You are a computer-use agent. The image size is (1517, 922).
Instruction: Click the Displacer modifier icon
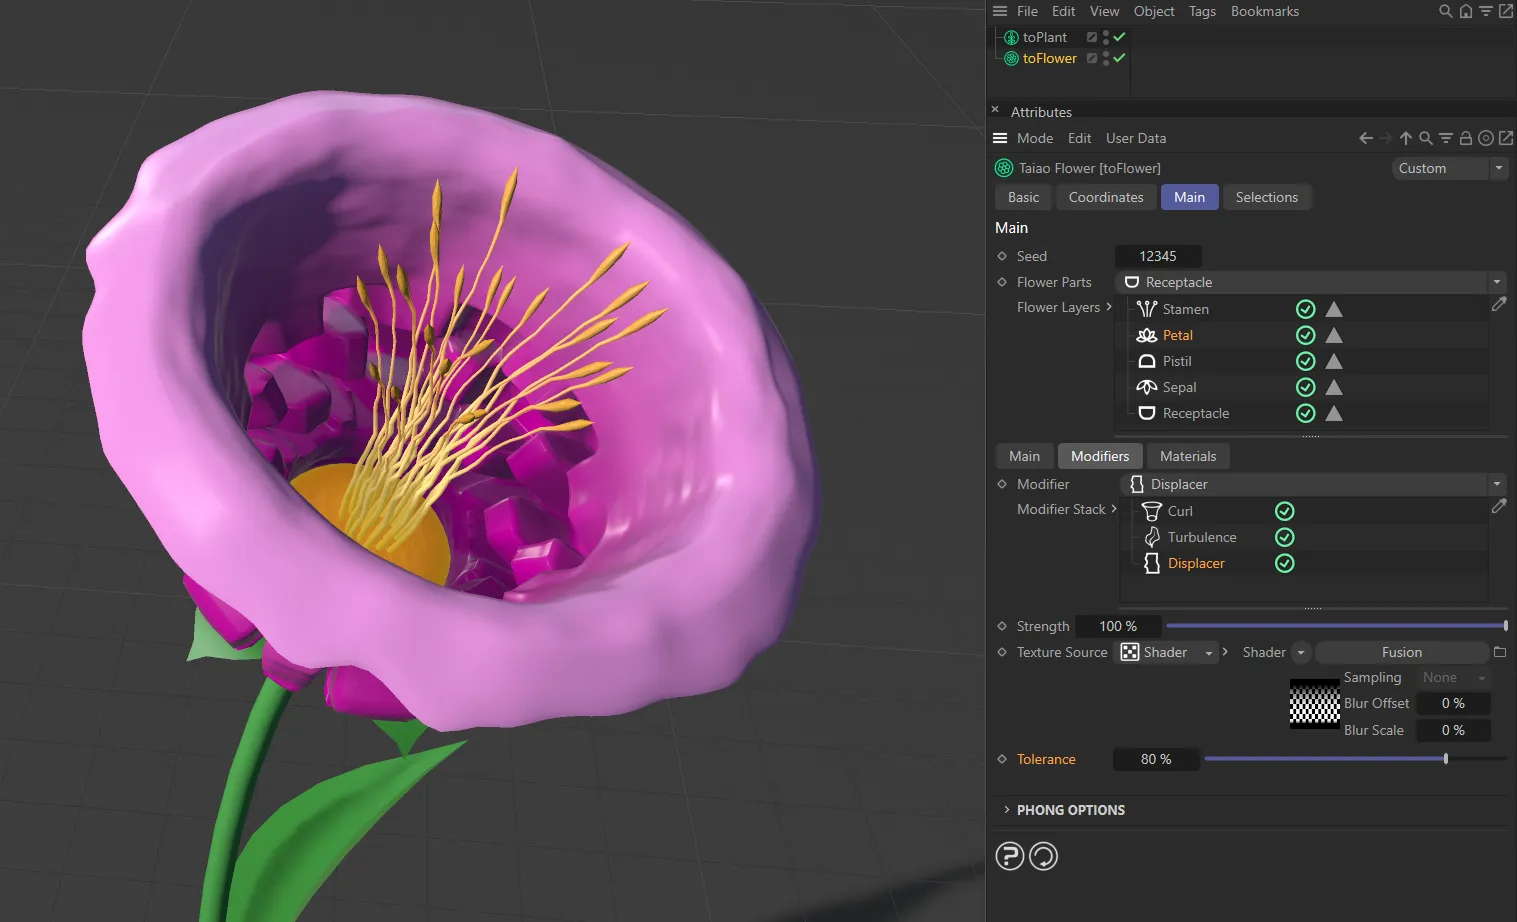click(x=1150, y=563)
